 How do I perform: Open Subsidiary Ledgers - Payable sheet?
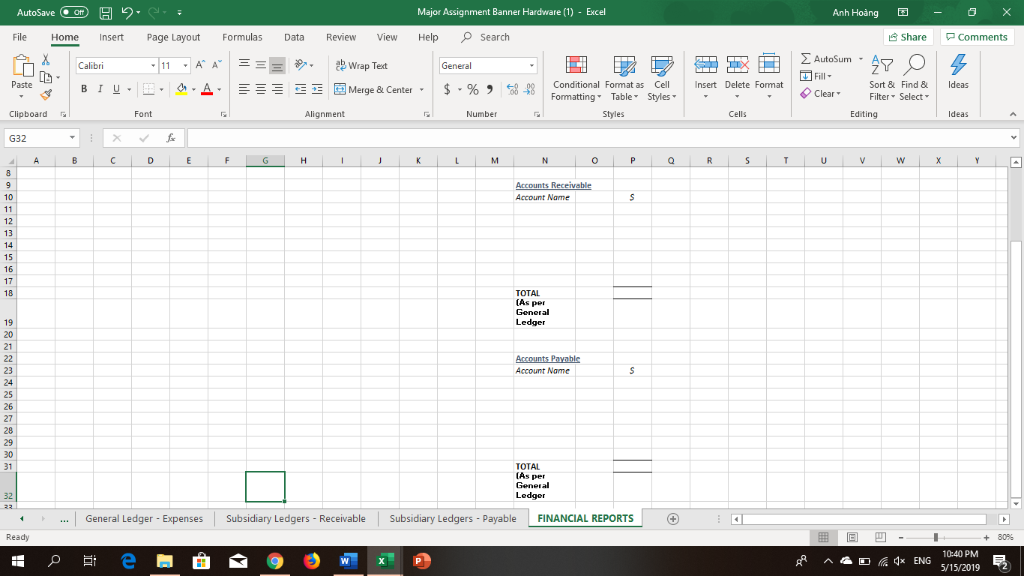tap(453, 519)
